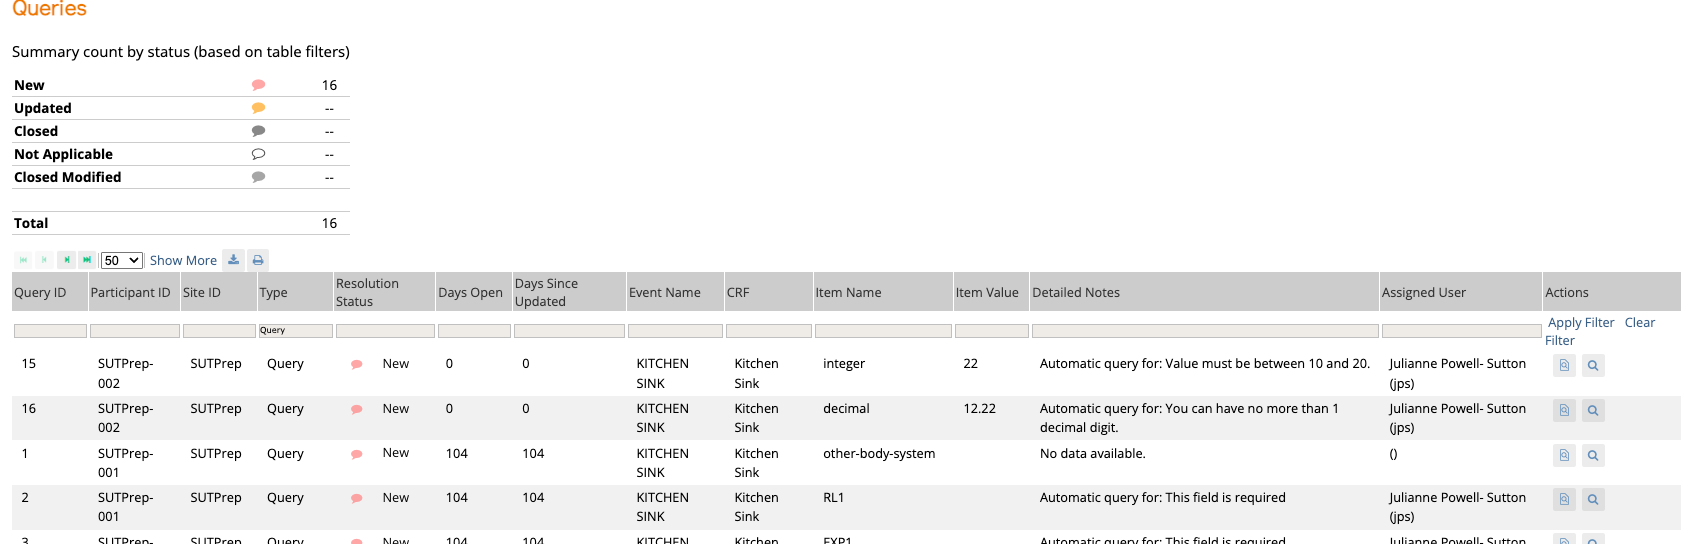
Task: Sort by Participant ID column header
Action: click(130, 292)
